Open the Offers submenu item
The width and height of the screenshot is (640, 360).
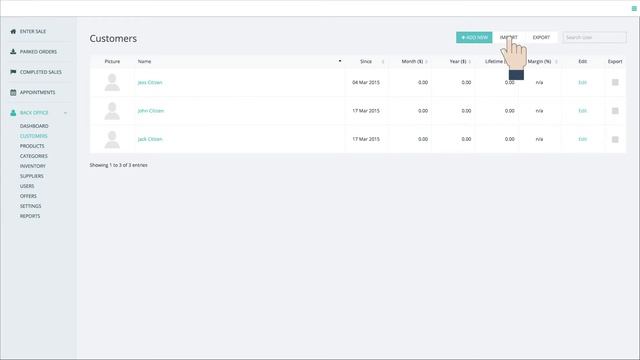tap(28, 196)
